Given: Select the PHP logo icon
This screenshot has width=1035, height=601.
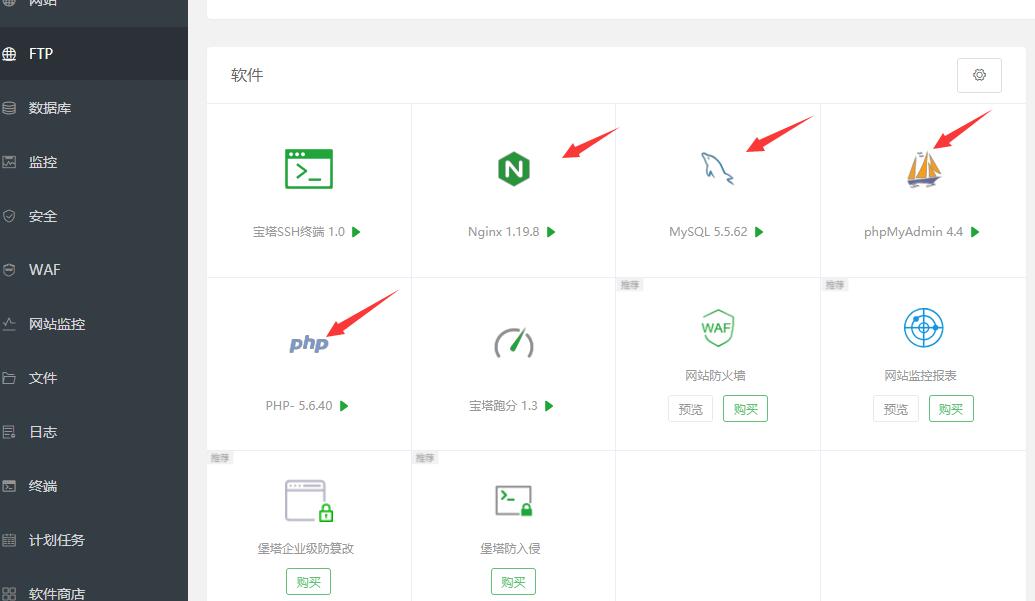Looking at the screenshot, I should click(x=308, y=343).
